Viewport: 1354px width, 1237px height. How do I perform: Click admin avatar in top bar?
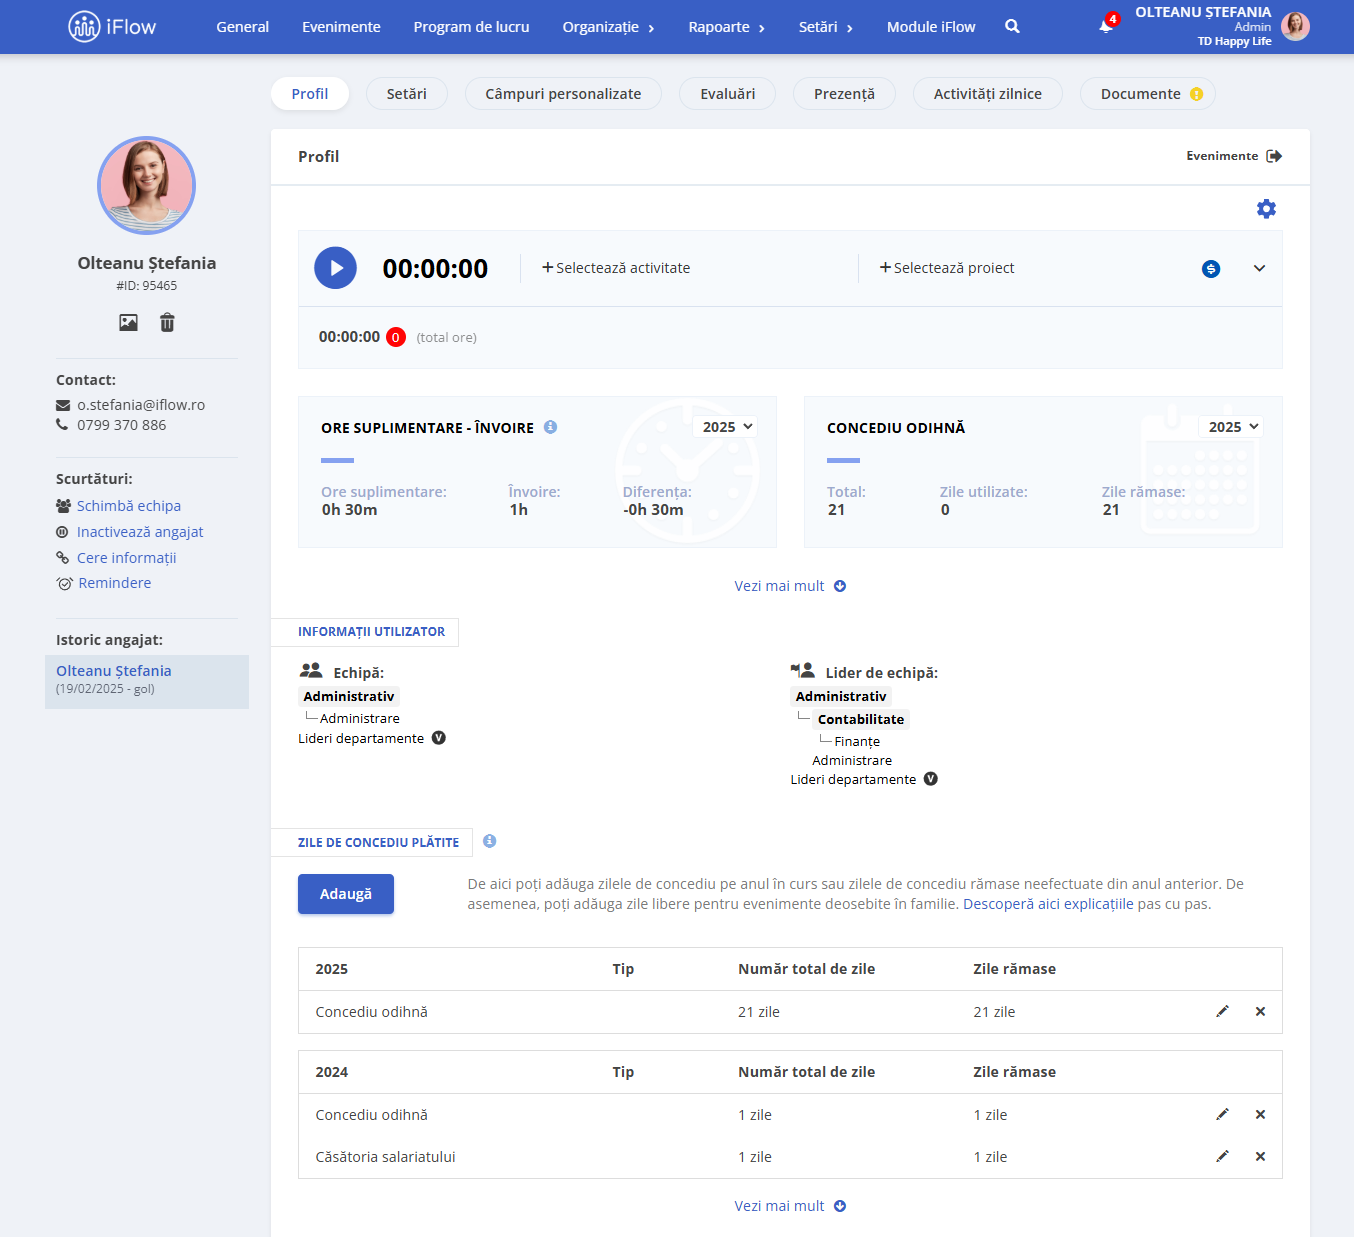1295,27
